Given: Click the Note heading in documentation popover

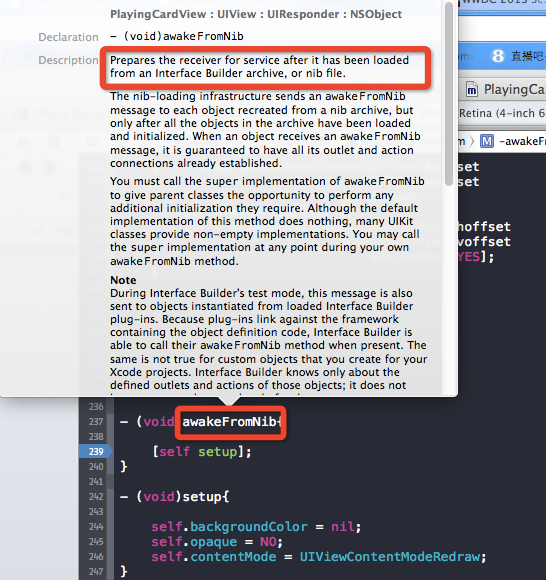Looking at the screenshot, I should click(123, 280).
